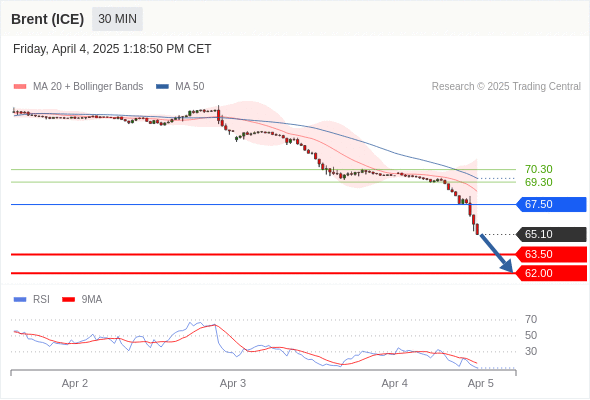The width and height of the screenshot is (590, 400).
Task: Select the black 65.10 current price tag
Action: coord(551,234)
